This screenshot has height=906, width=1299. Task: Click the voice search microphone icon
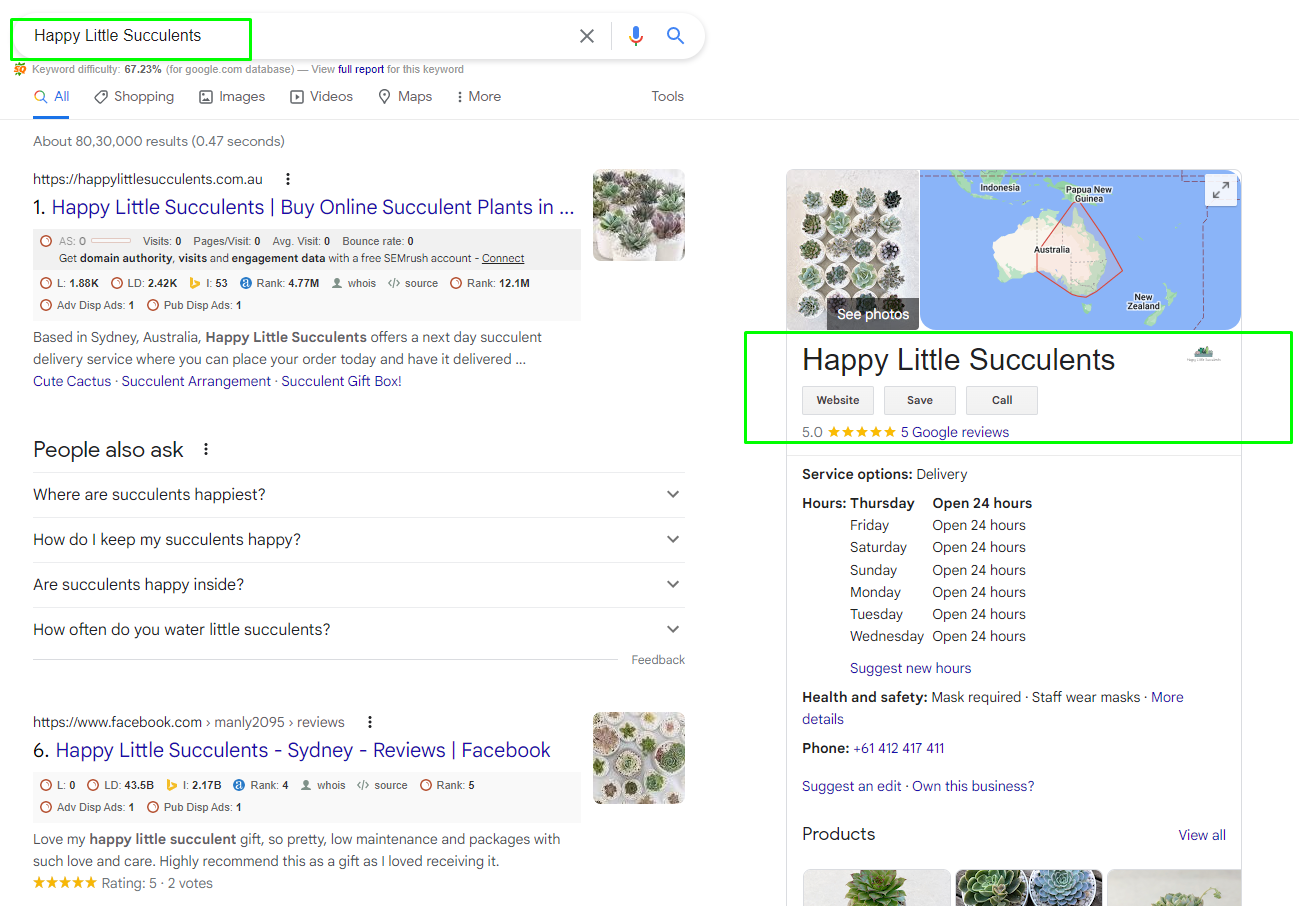tap(636, 36)
